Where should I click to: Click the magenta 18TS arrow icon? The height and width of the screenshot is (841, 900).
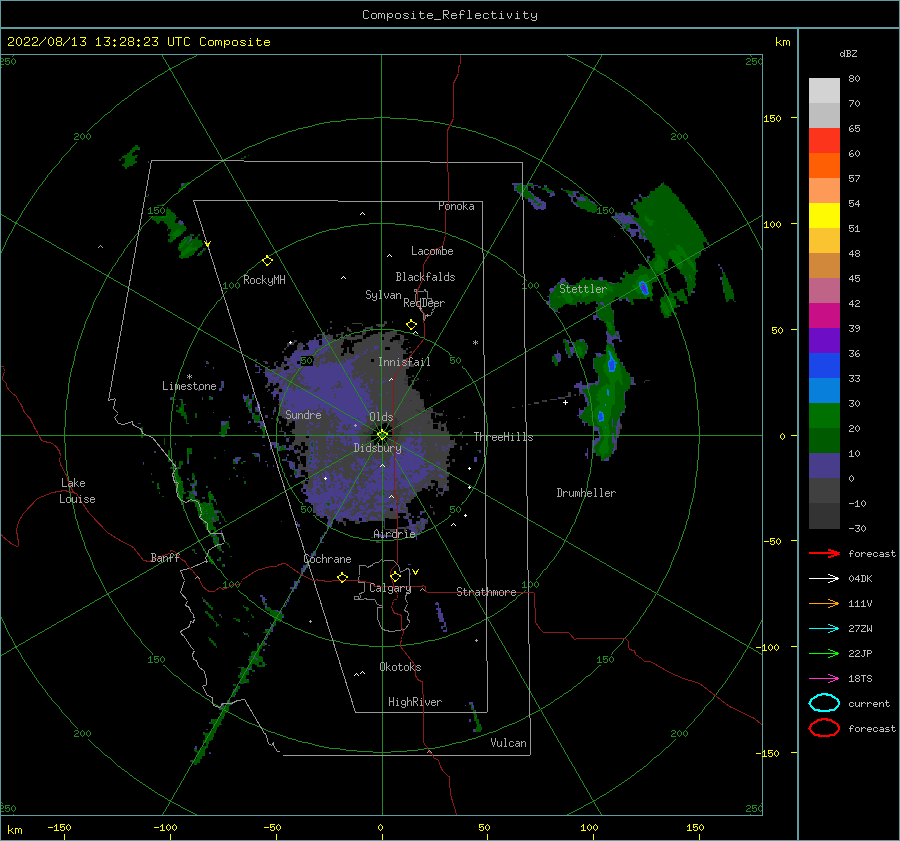click(824, 679)
